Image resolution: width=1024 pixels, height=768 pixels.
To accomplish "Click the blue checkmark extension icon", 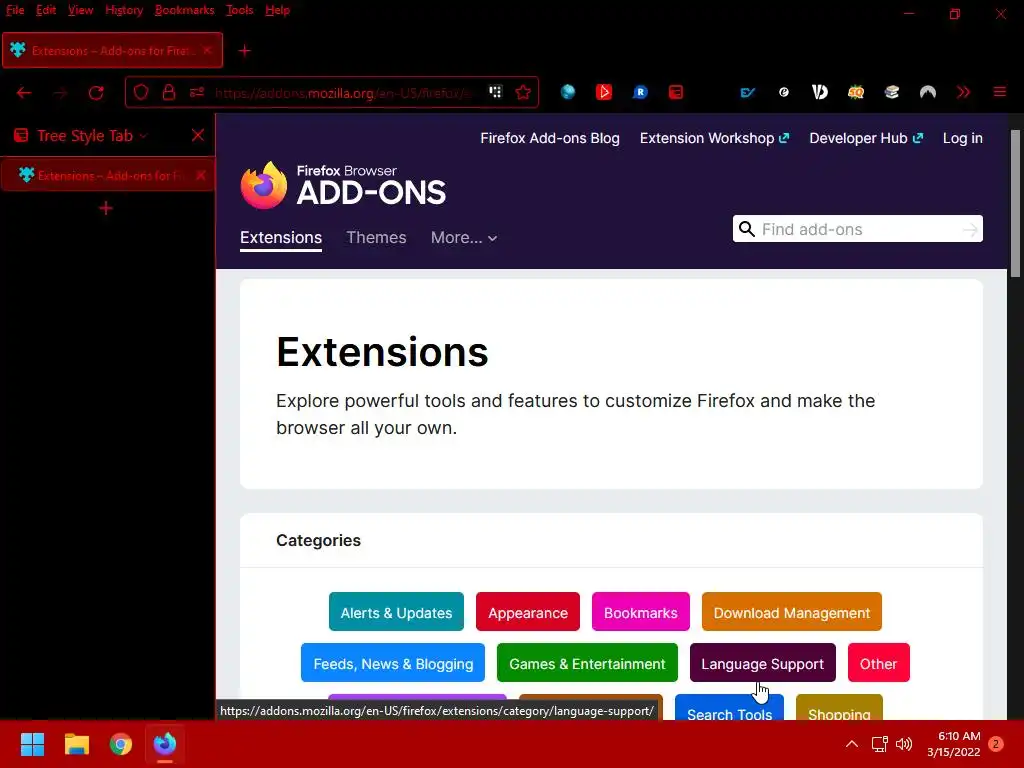I will (748, 92).
